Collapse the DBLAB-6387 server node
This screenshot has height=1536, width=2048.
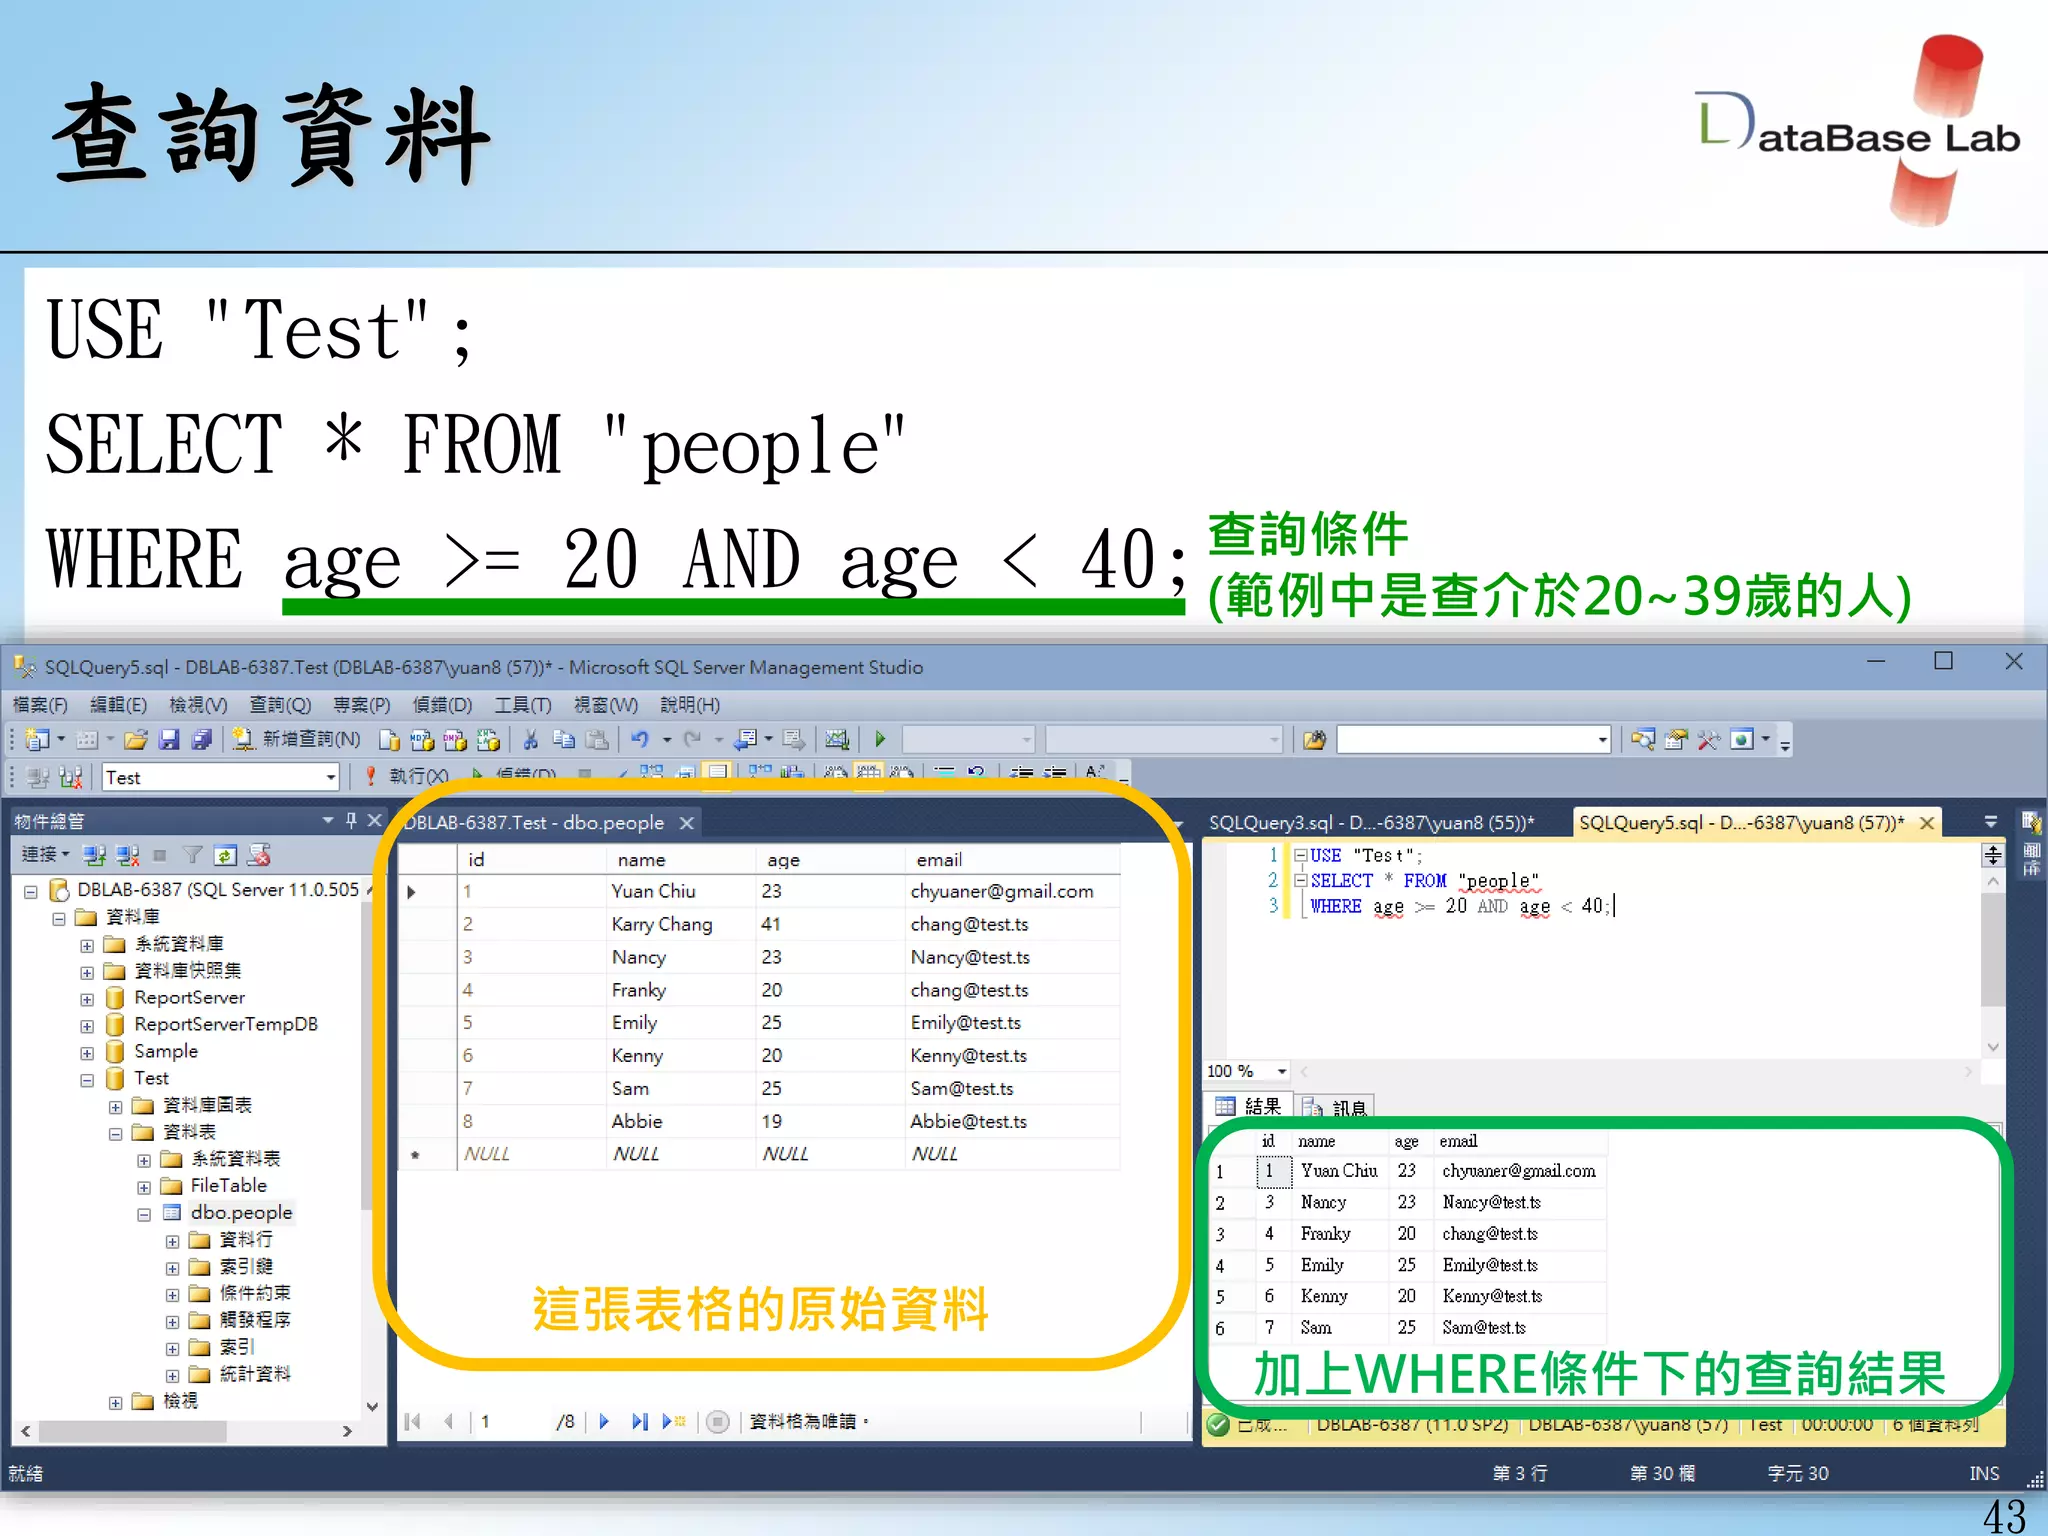click(31, 891)
